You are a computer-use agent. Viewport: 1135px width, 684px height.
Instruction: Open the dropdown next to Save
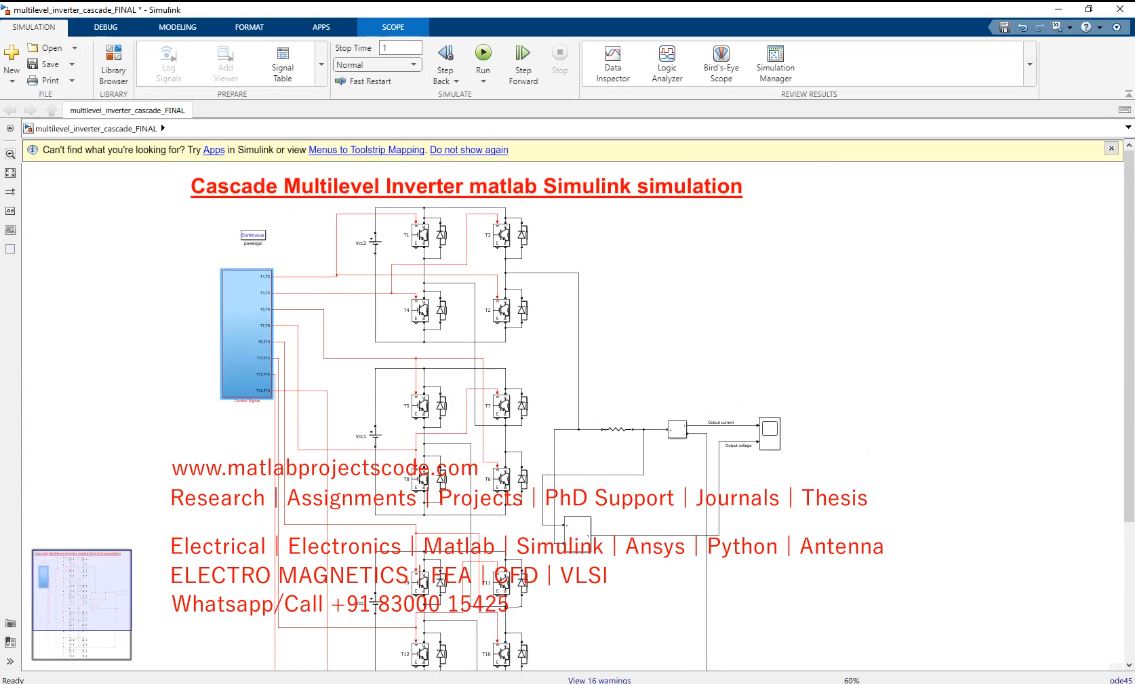point(72,64)
